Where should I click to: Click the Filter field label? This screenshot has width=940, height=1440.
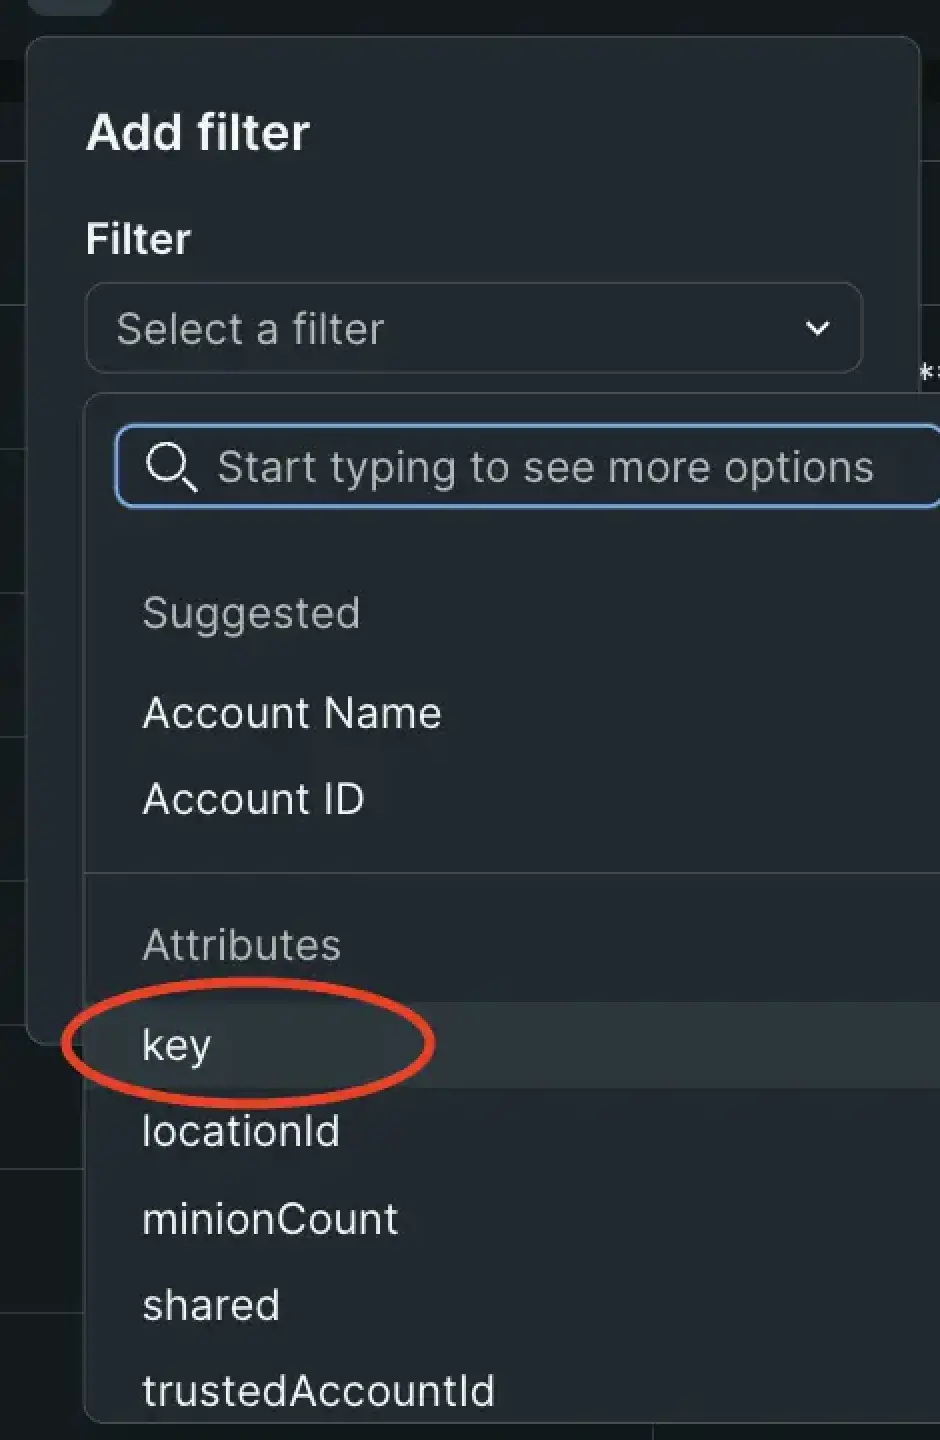click(138, 238)
